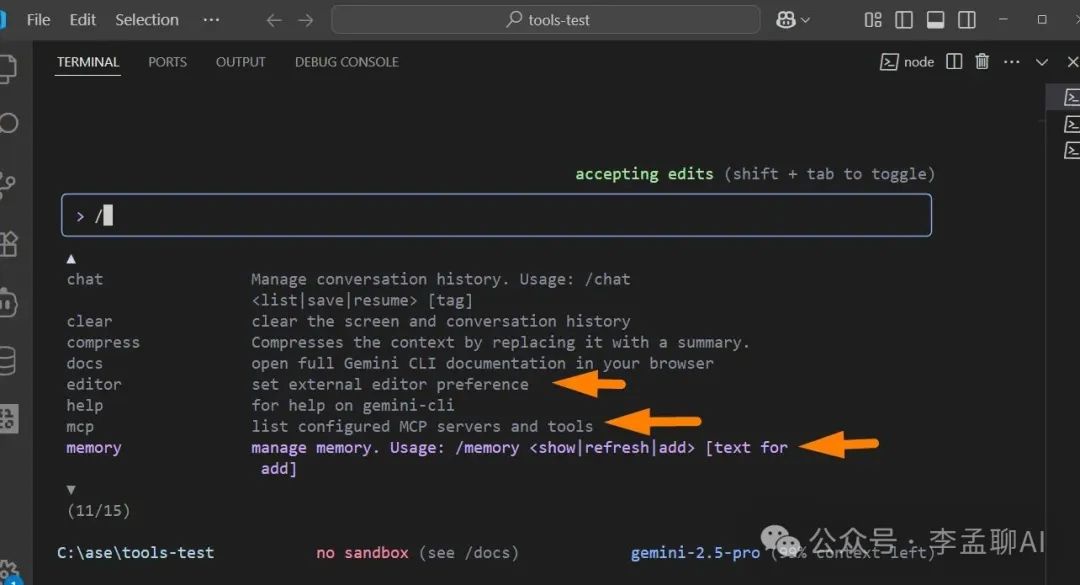Click 'list configured MCP servers and tools' description
This screenshot has width=1080, height=585.
(422, 427)
